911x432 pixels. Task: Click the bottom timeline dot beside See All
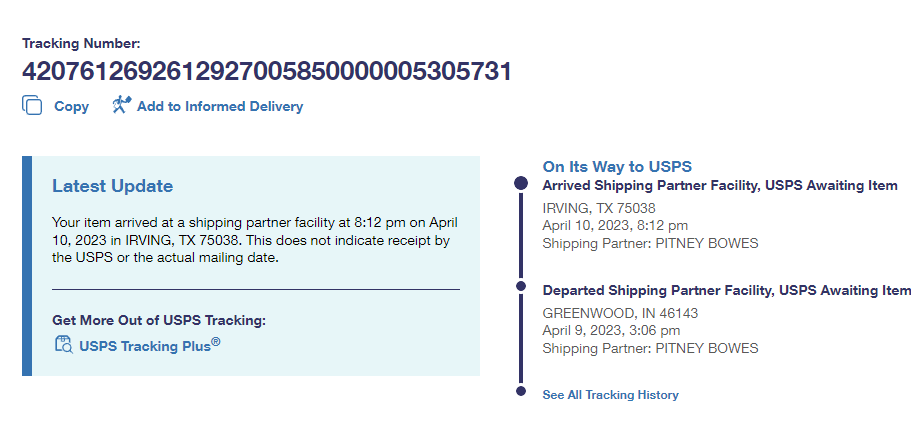(x=520, y=391)
